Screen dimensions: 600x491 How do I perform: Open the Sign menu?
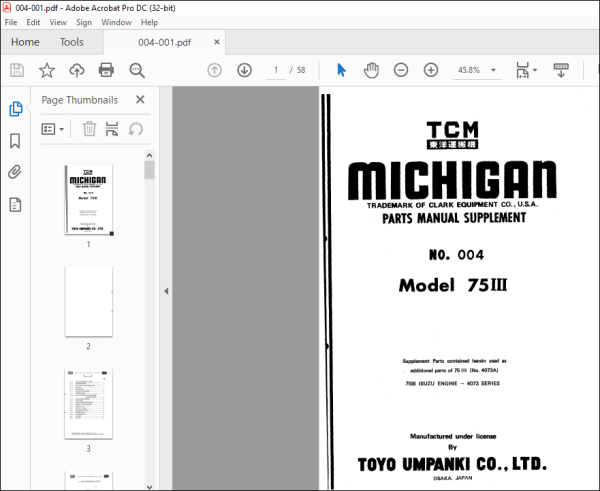coord(84,22)
